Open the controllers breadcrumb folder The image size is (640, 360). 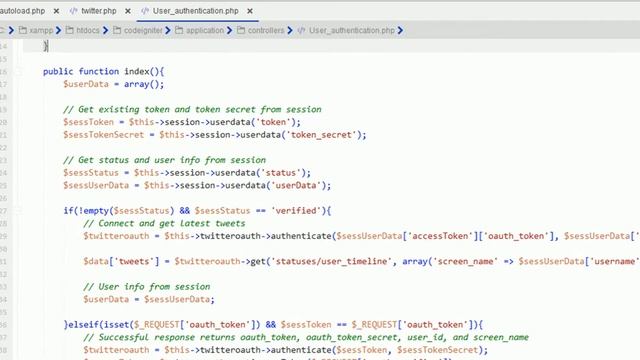(266, 30)
